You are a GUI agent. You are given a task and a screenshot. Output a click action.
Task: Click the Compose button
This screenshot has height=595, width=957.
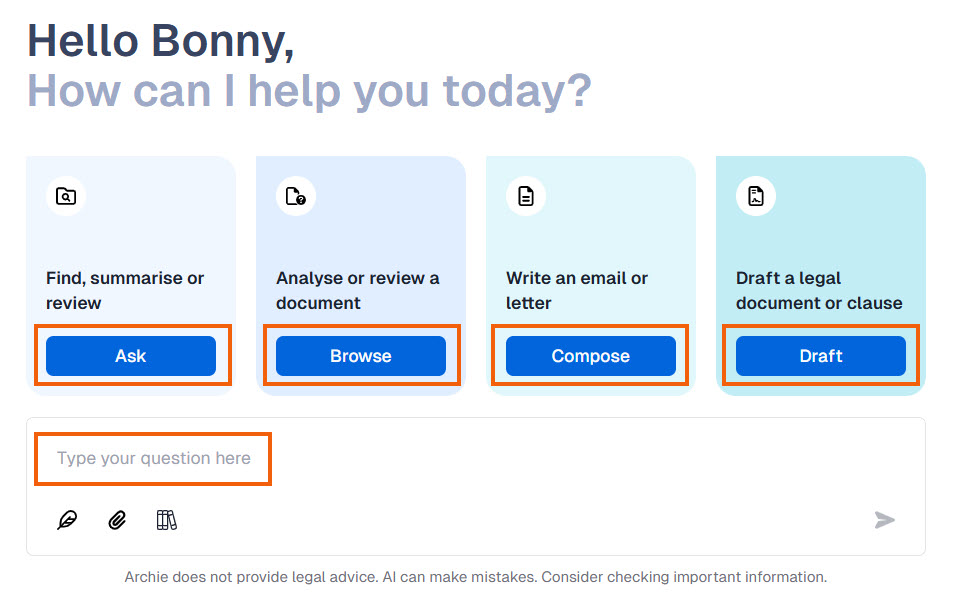pyautogui.click(x=591, y=356)
